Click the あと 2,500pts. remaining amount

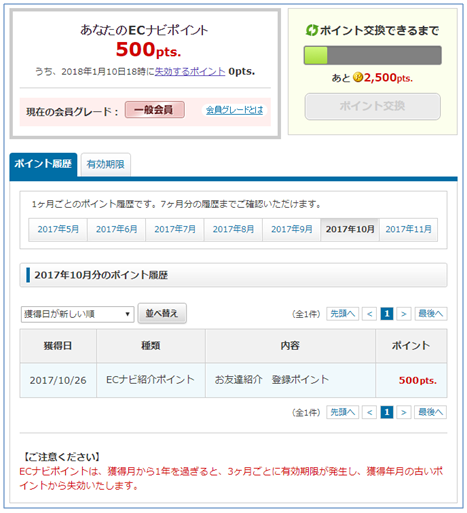coord(372,78)
